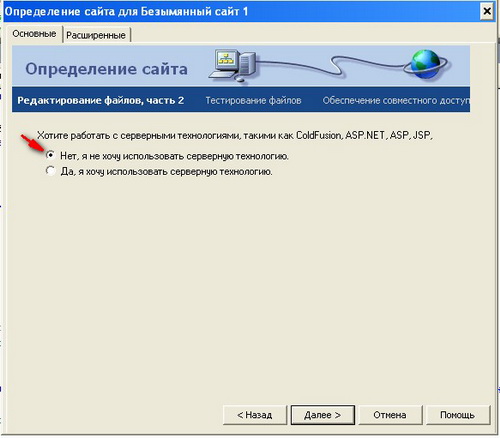Cancel the wizard with the 'Отмена' button
Screen dimensions: 500x438
pyautogui.click(x=390, y=415)
